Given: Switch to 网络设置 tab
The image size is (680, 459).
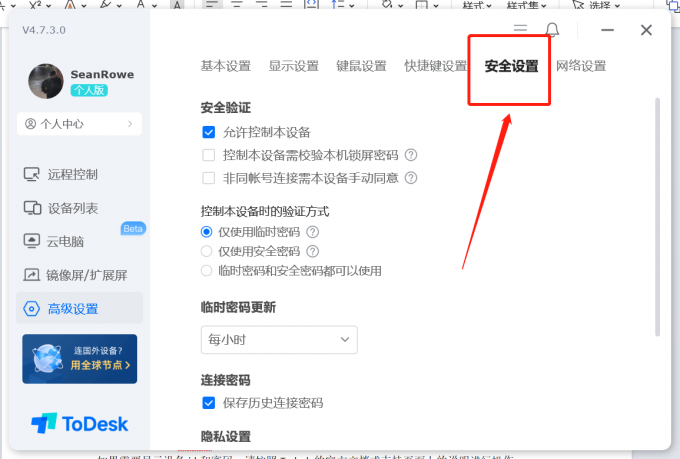Looking at the screenshot, I should click(581, 66).
